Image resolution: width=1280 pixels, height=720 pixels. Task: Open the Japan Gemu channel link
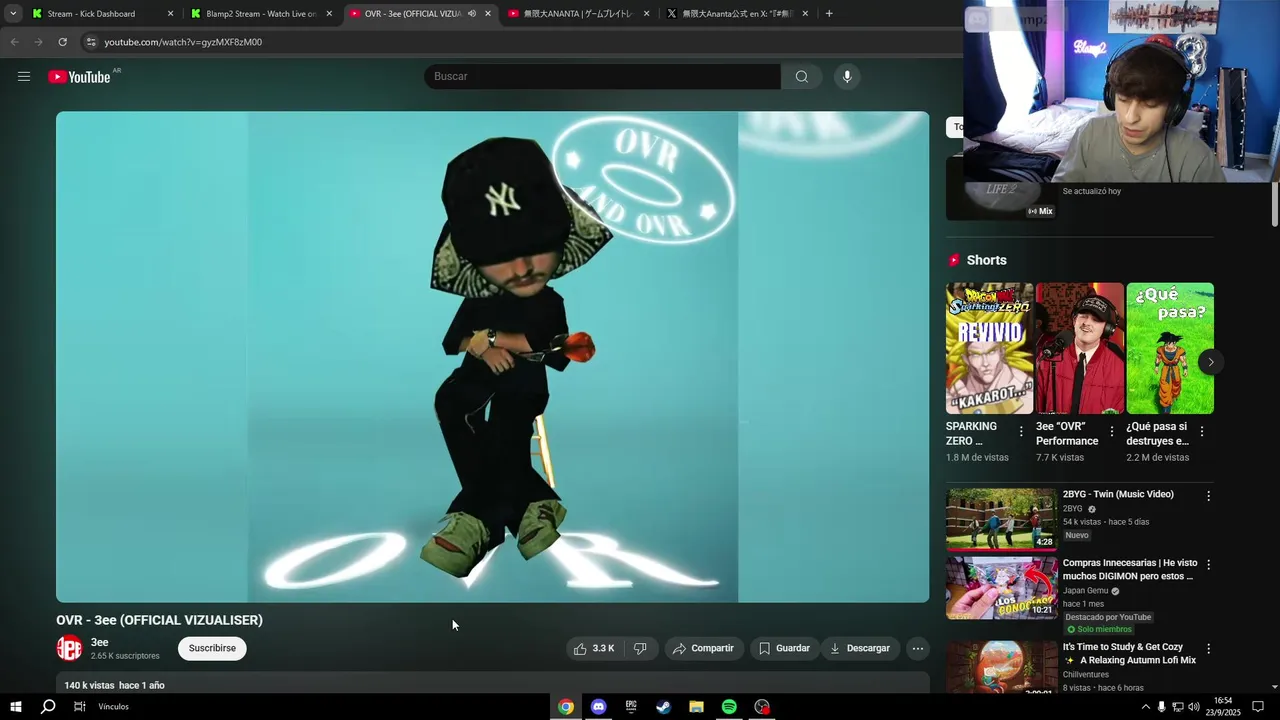coord(1086,591)
